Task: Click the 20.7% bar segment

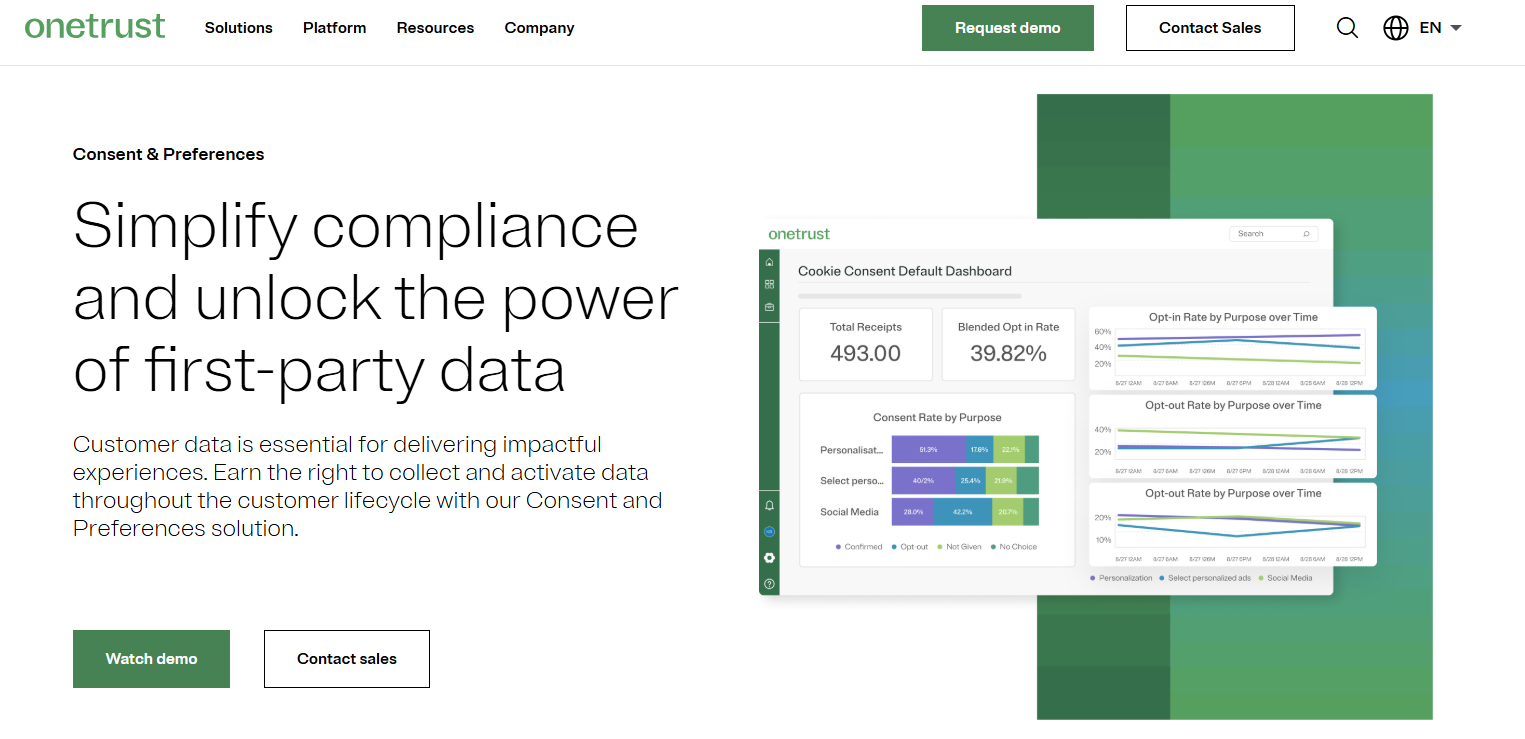Action: (1008, 512)
